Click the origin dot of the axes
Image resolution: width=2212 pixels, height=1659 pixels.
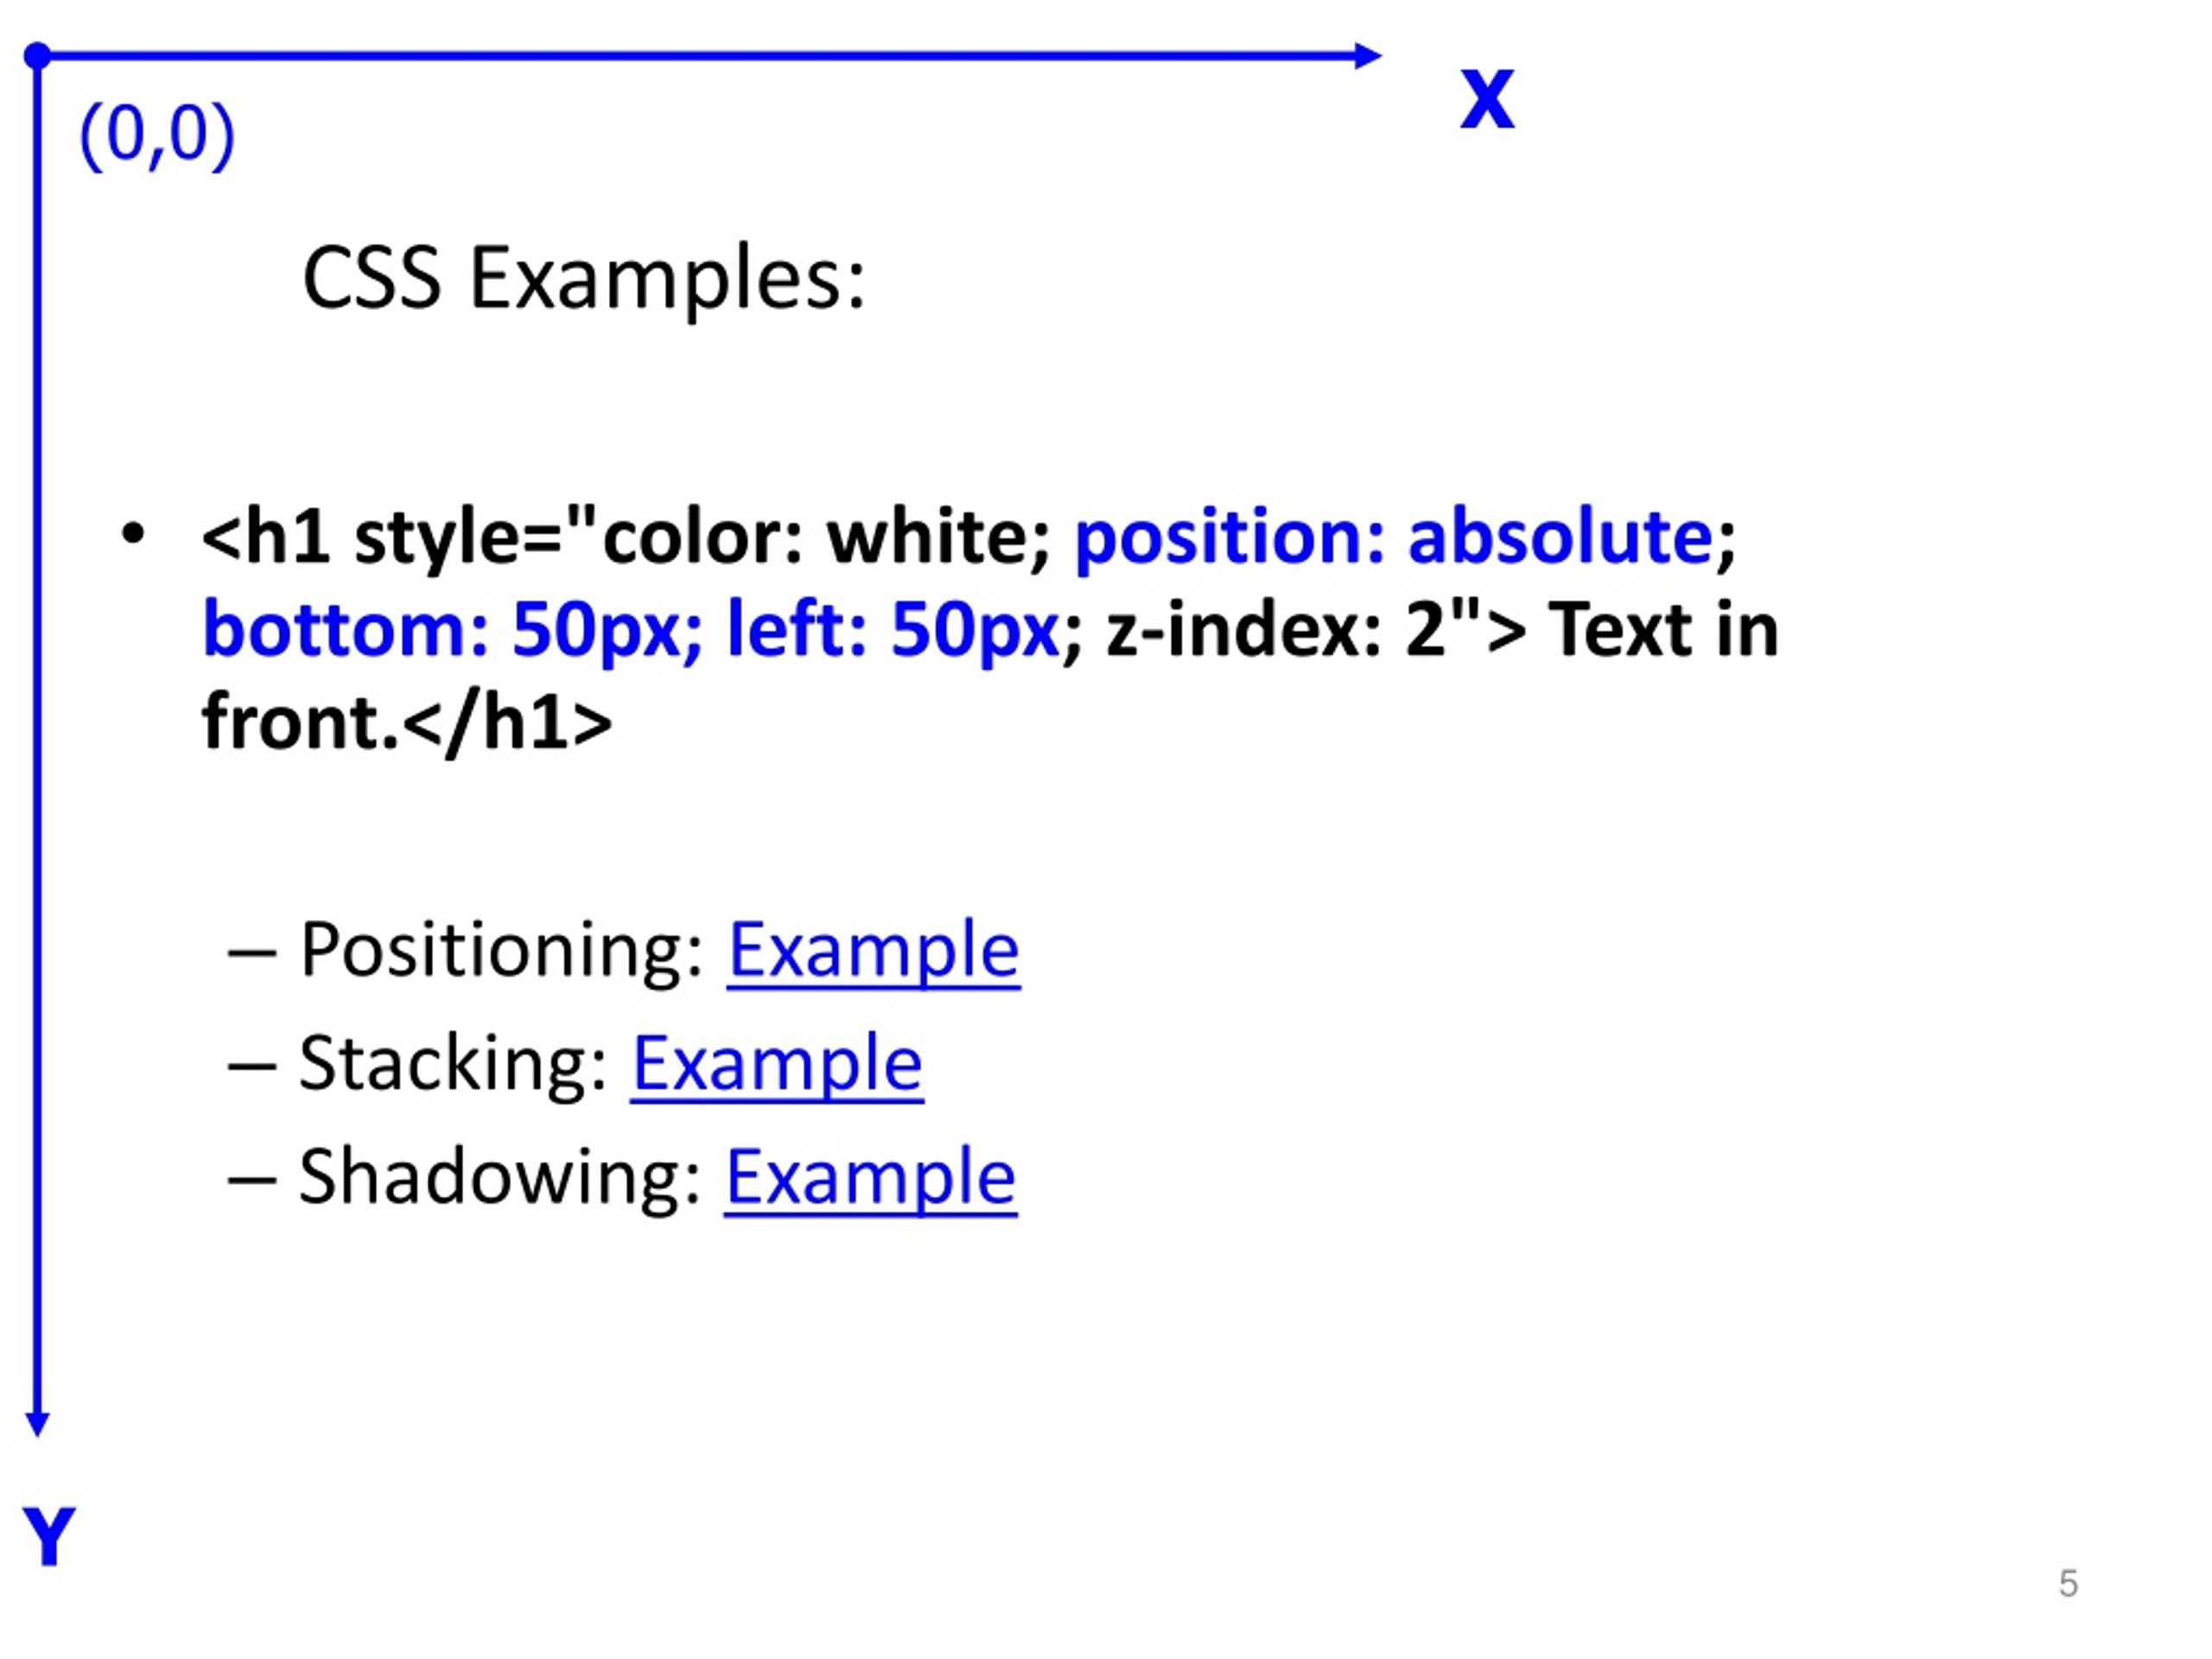(x=37, y=56)
